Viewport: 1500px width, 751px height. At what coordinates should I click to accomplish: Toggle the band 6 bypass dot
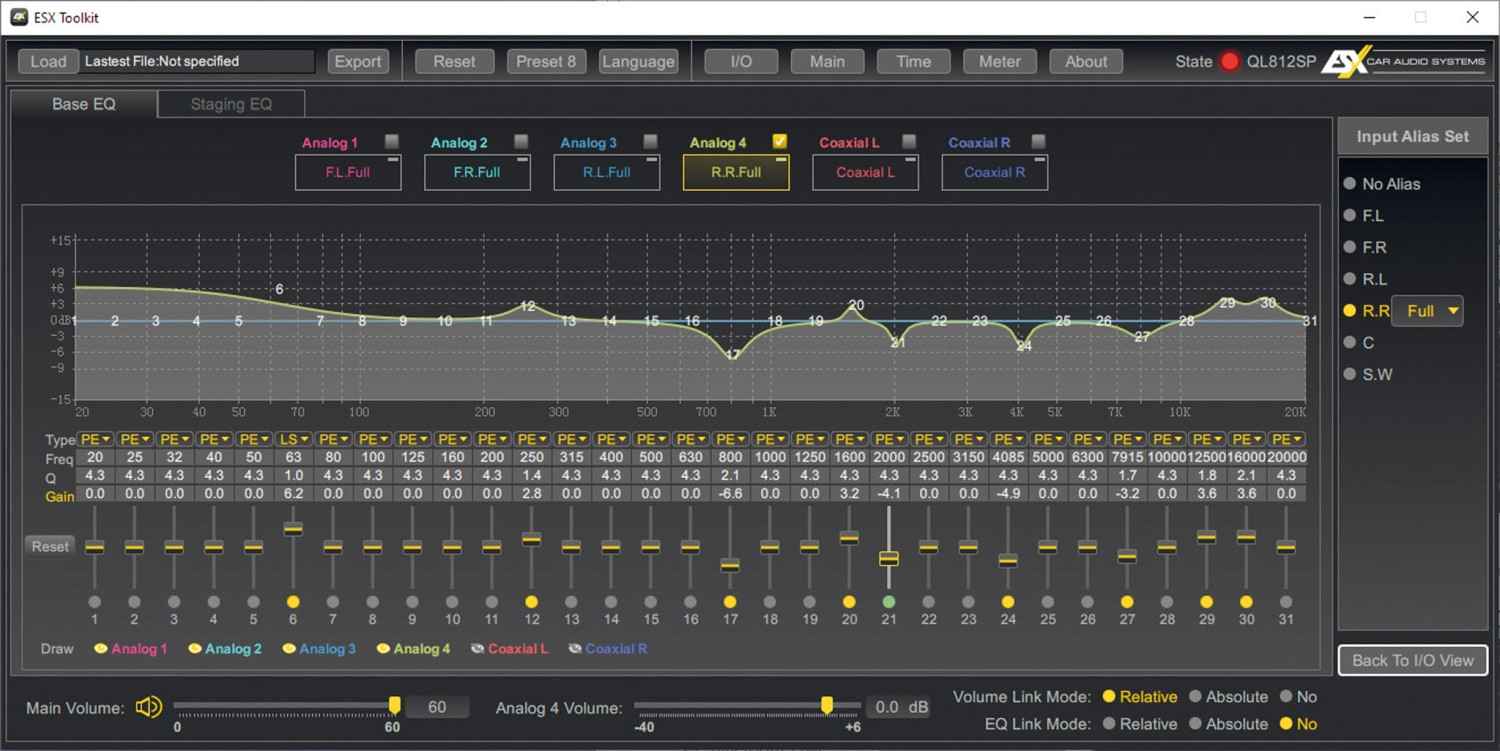point(293,602)
